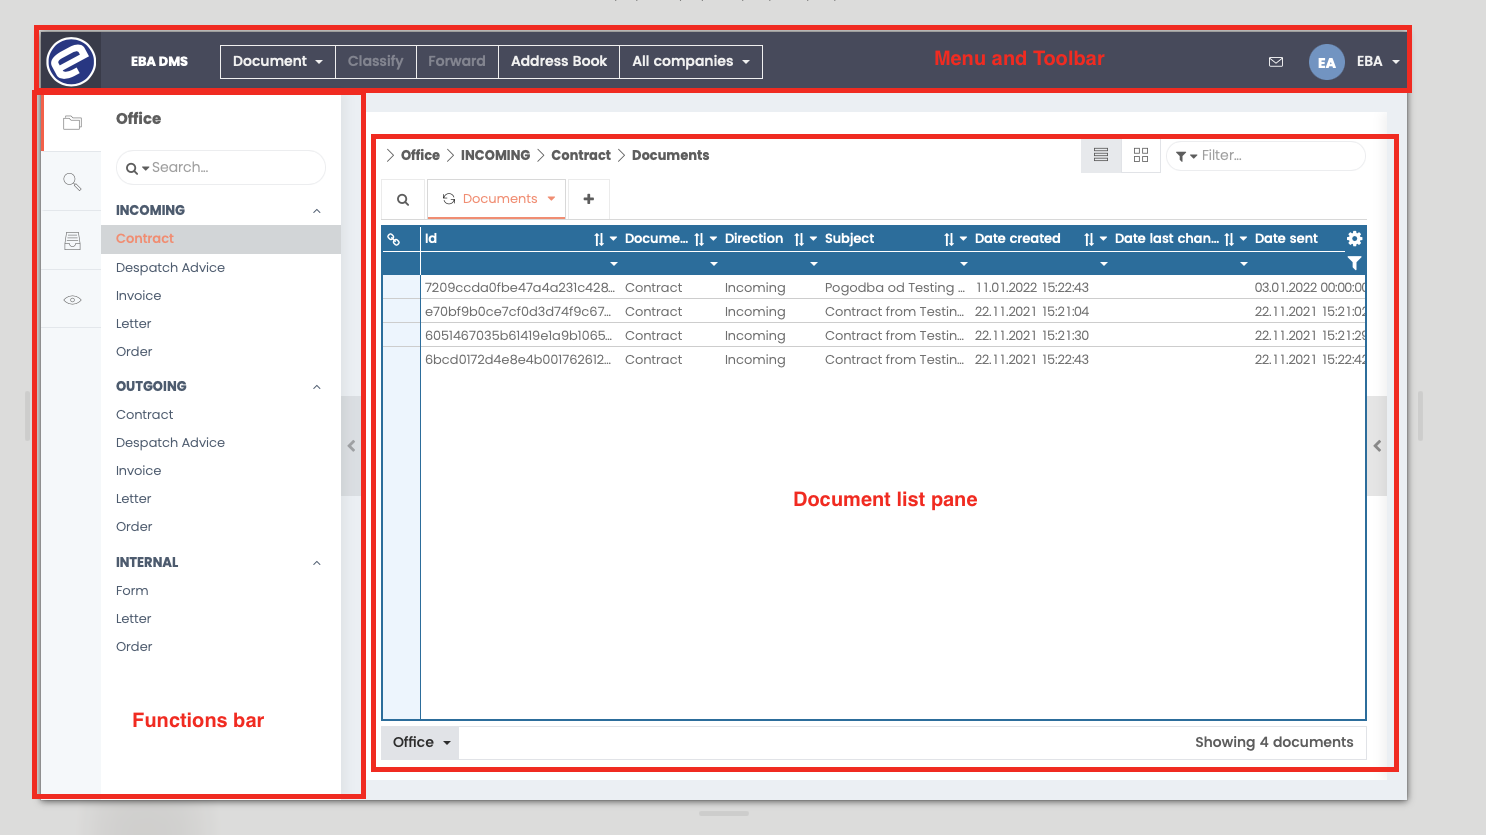1486x835 pixels.
Task: Switch to grid view layout
Action: click(1141, 155)
